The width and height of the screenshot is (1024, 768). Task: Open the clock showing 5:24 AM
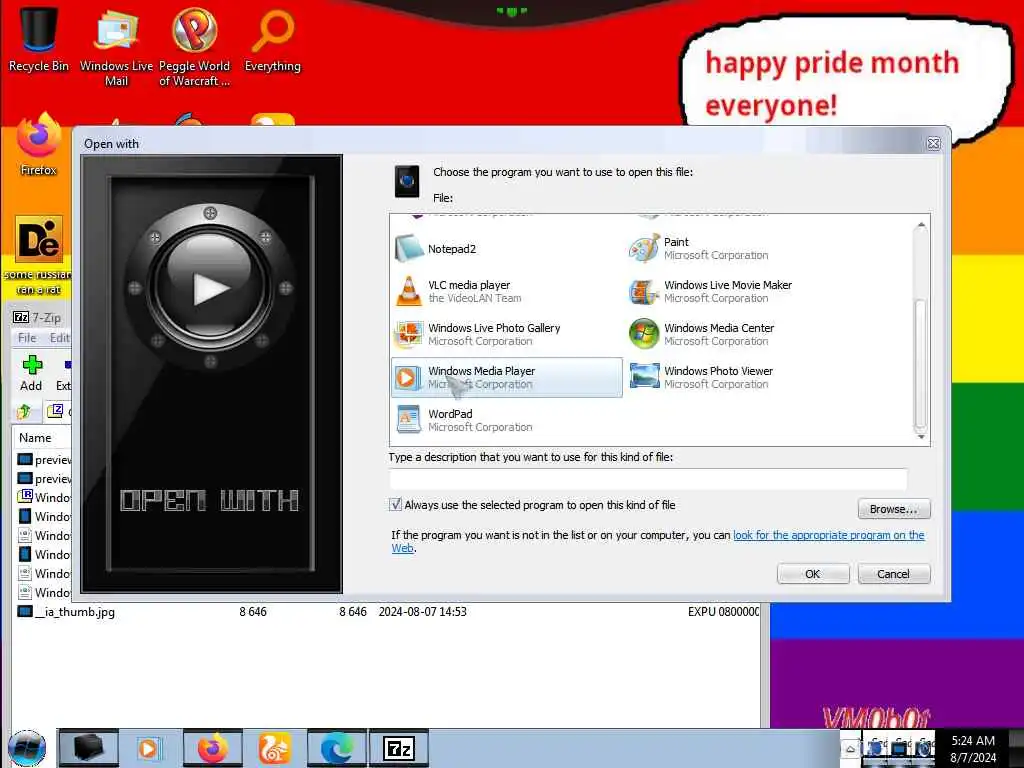[x=973, y=749]
